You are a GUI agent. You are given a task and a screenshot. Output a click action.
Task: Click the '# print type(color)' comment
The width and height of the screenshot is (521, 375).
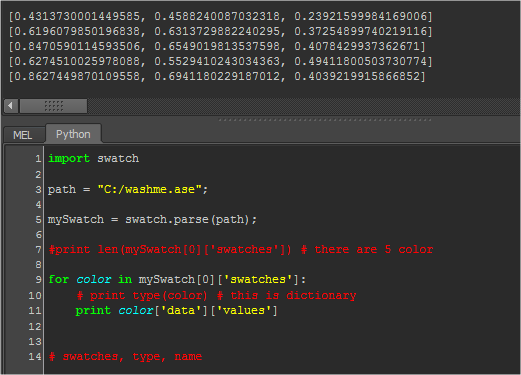[x=216, y=295]
